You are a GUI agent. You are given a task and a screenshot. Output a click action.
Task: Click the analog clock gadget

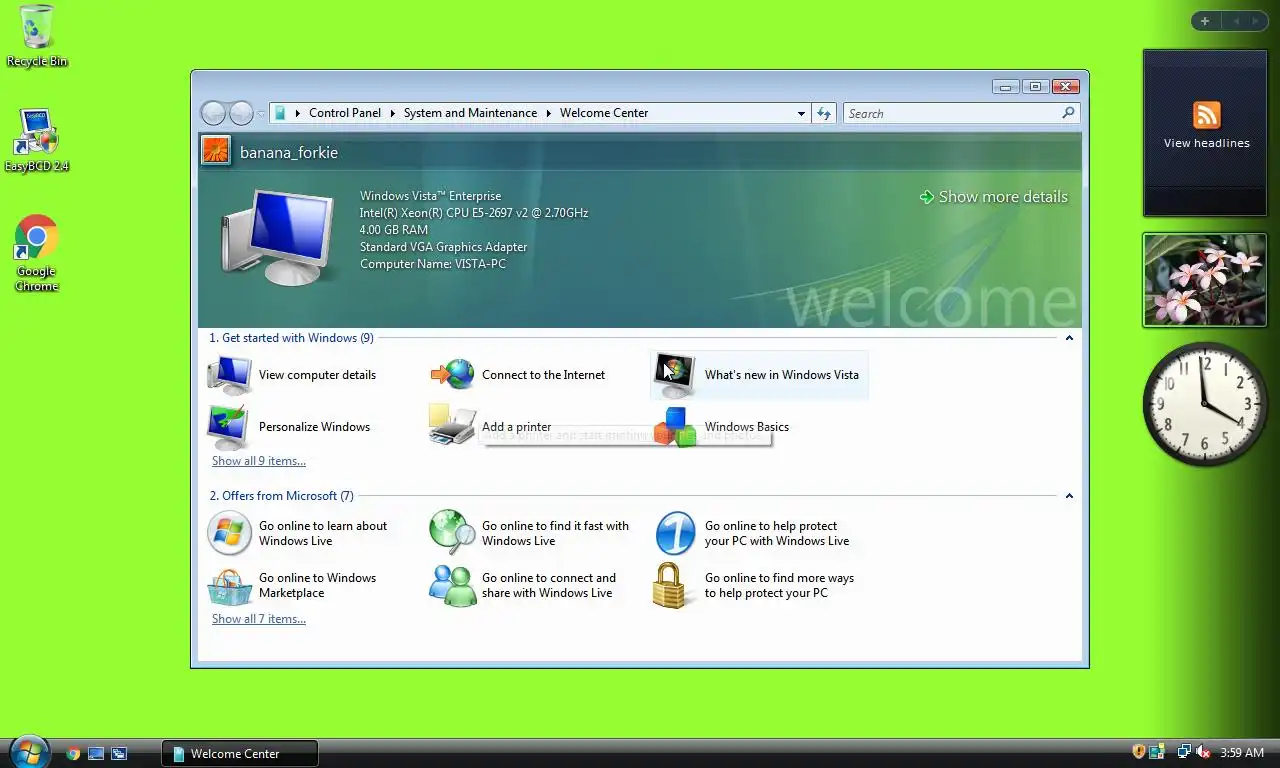coord(1205,404)
